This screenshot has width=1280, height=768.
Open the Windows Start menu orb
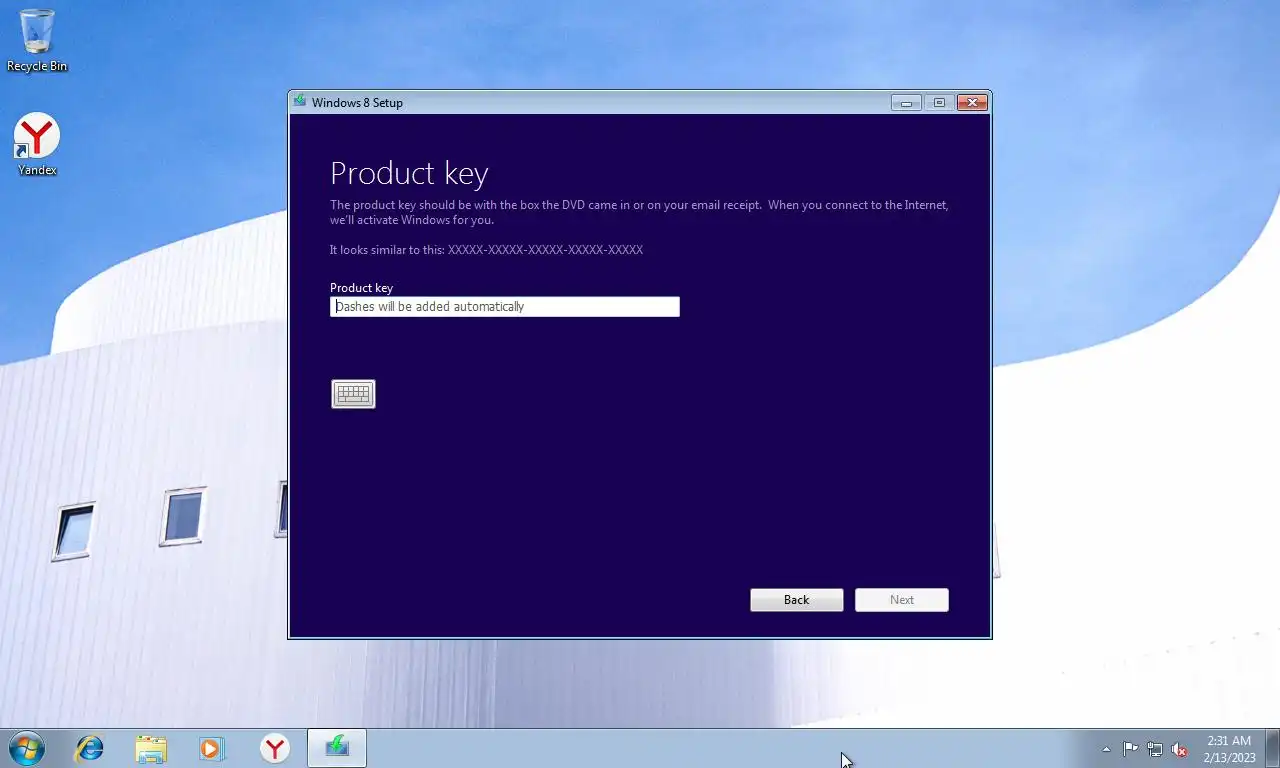click(x=26, y=748)
